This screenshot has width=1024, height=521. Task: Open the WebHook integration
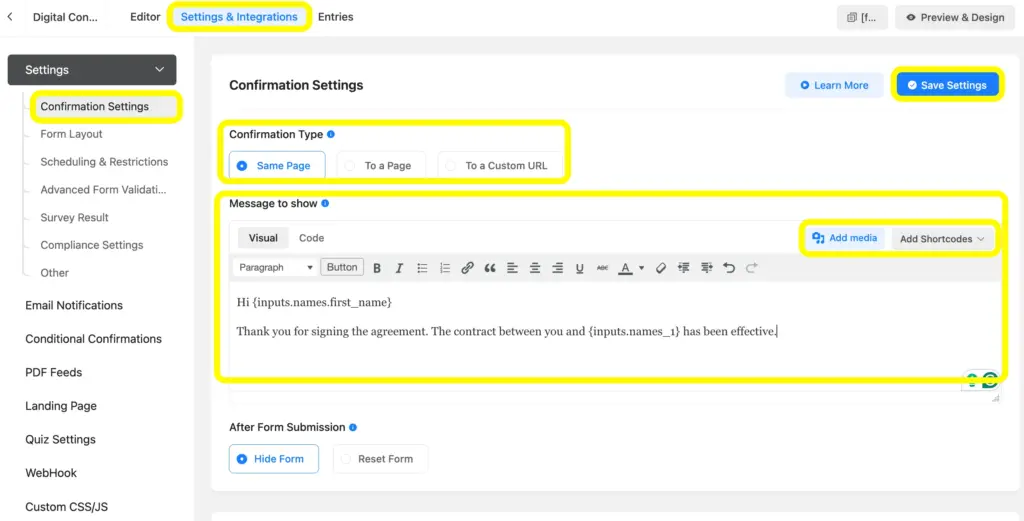tap(51, 473)
